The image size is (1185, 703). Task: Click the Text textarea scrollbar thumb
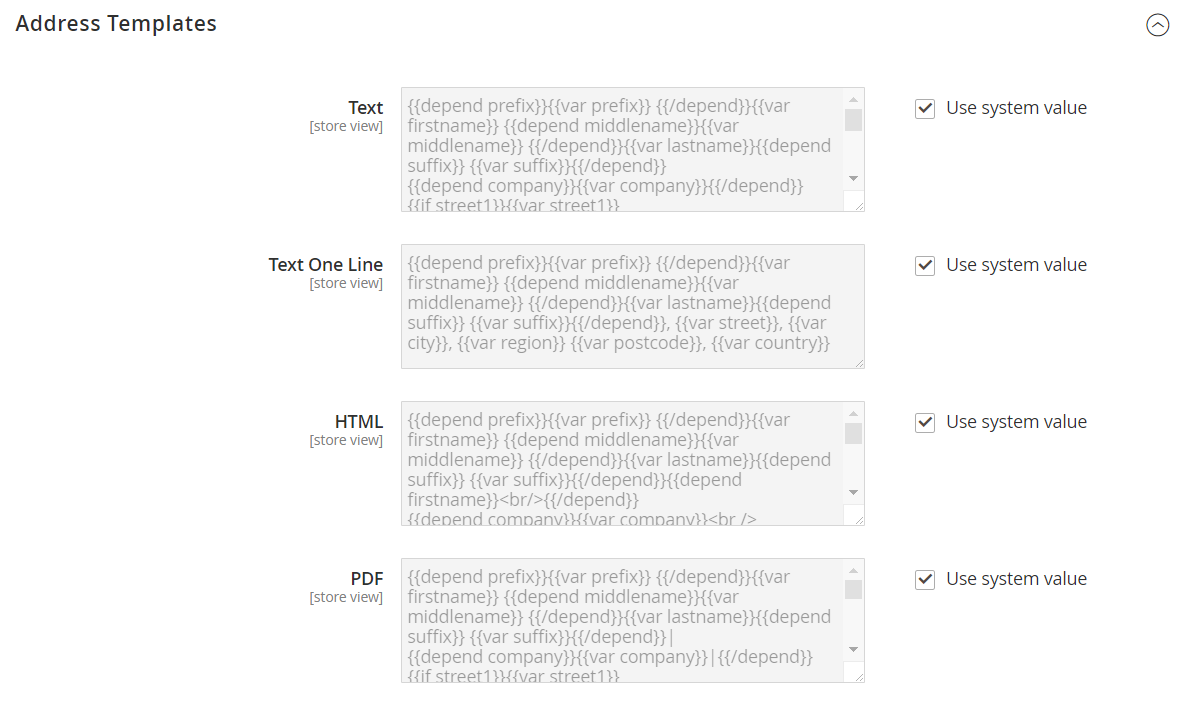pyautogui.click(x=853, y=120)
